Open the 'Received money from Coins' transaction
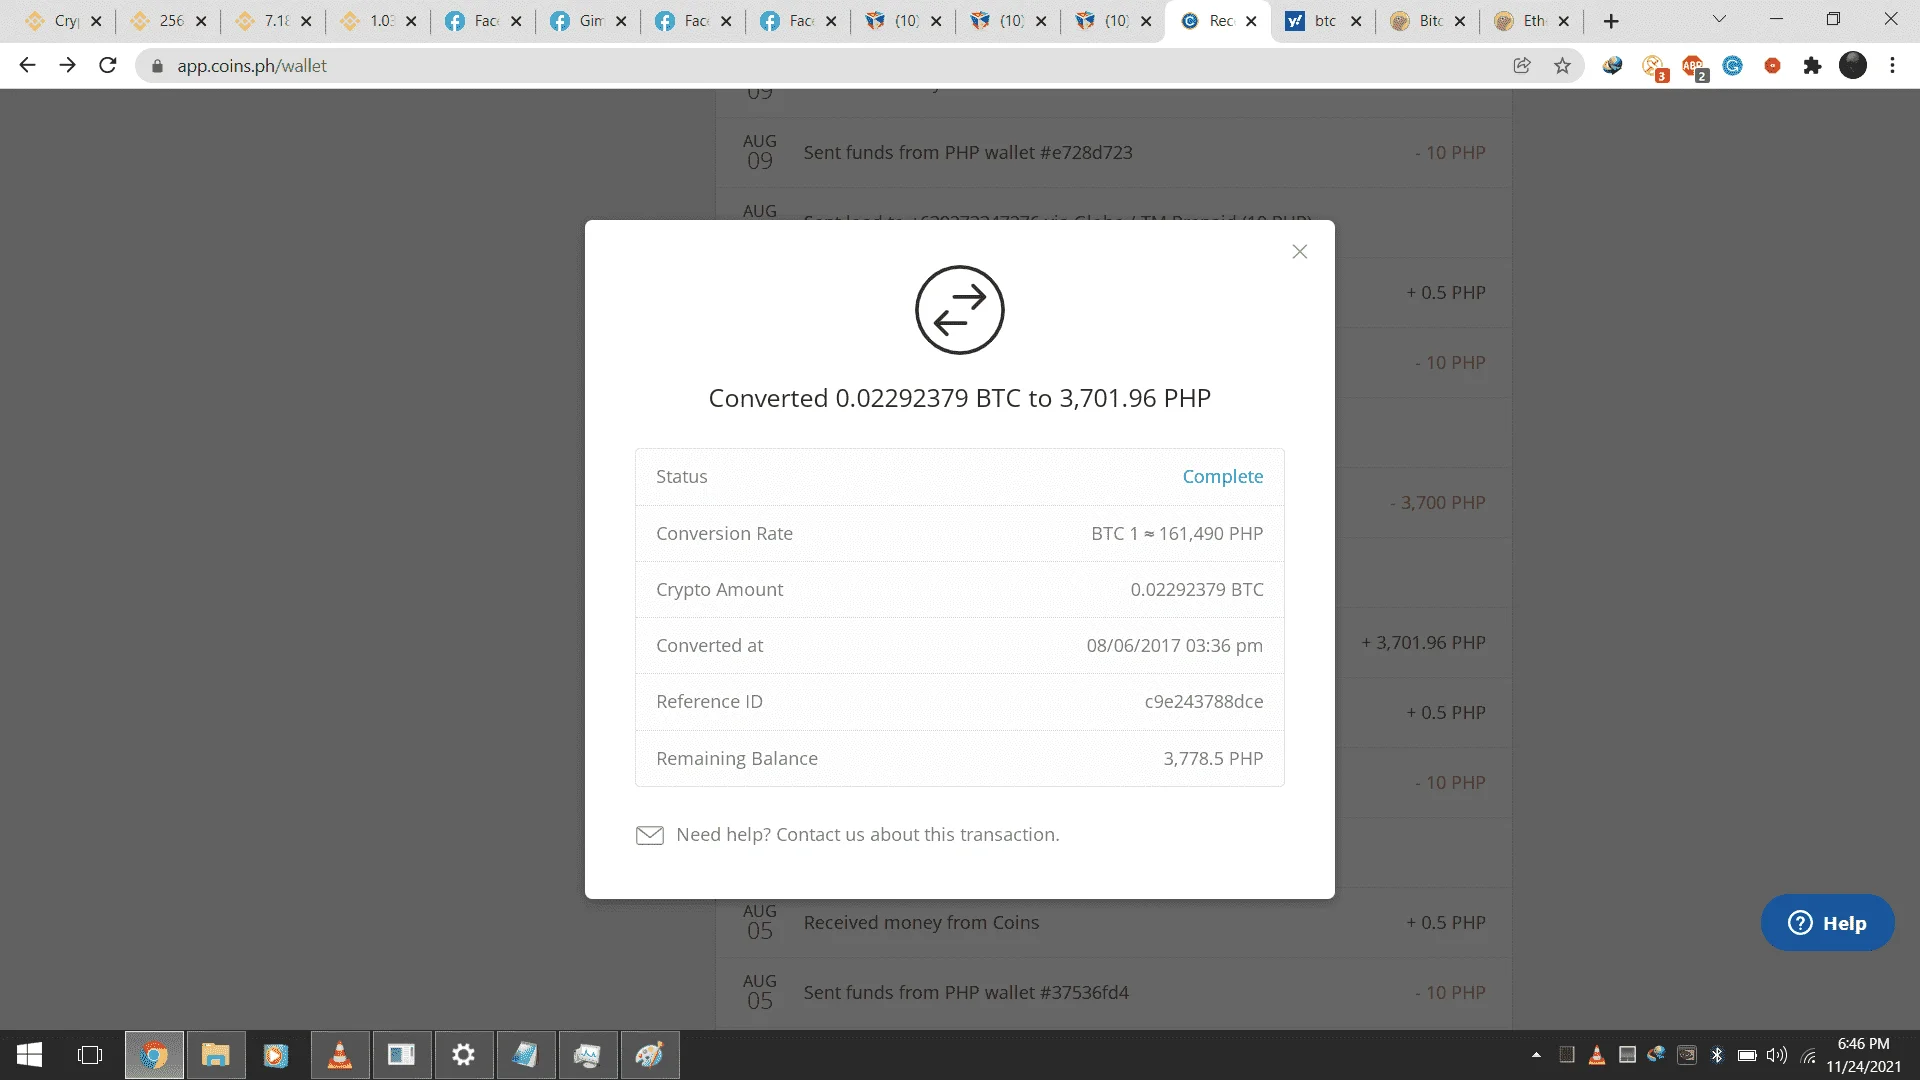Image resolution: width=1920 pixels, height=1080 pixels. coord(1114,923)
